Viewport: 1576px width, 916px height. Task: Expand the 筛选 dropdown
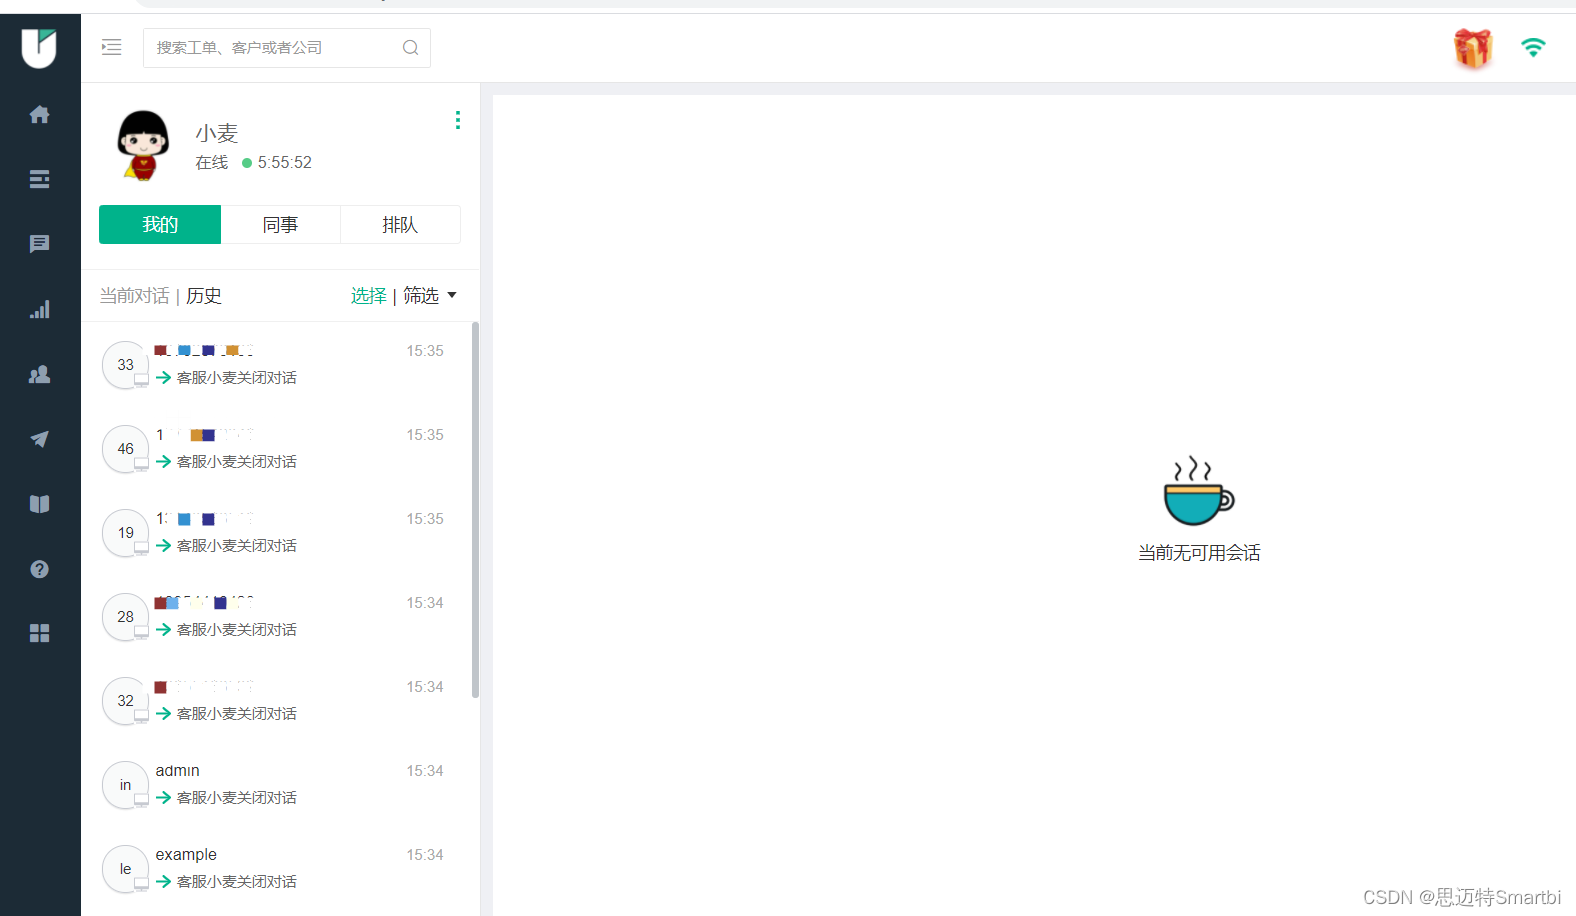(430, 296)
